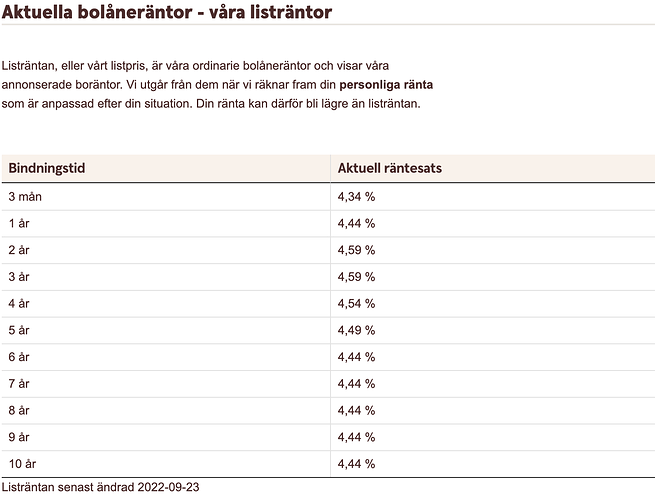Click the "Bindningstid" column header

tap(47, 168)
